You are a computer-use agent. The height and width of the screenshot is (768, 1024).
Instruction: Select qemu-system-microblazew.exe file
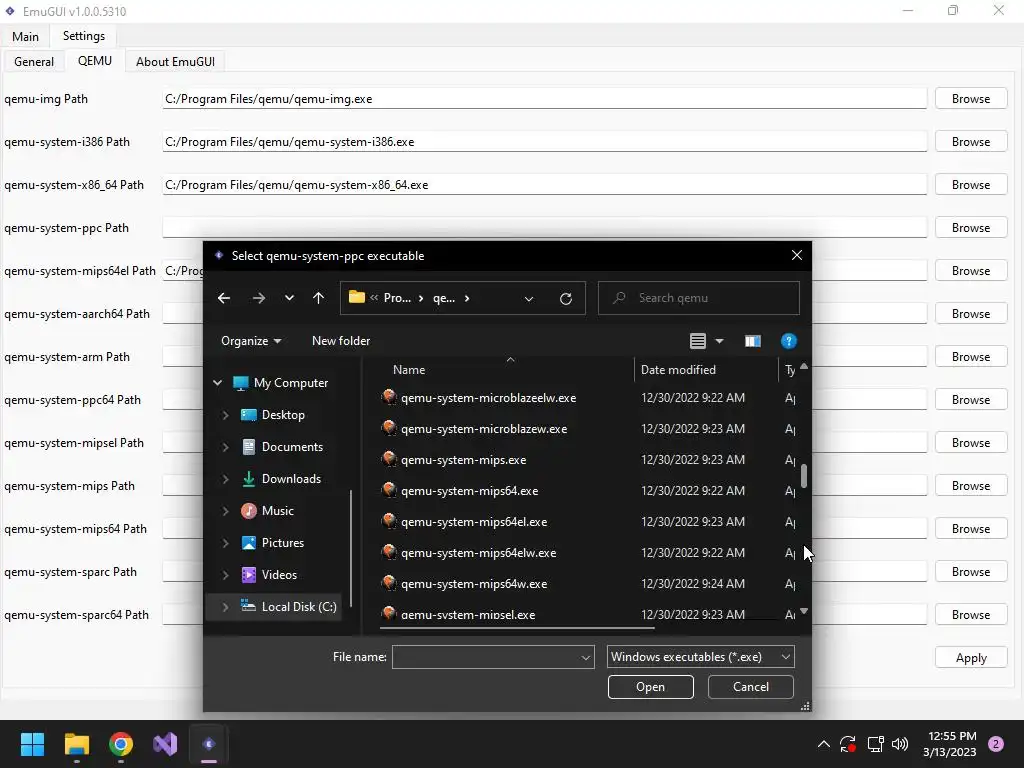[475, 429]
